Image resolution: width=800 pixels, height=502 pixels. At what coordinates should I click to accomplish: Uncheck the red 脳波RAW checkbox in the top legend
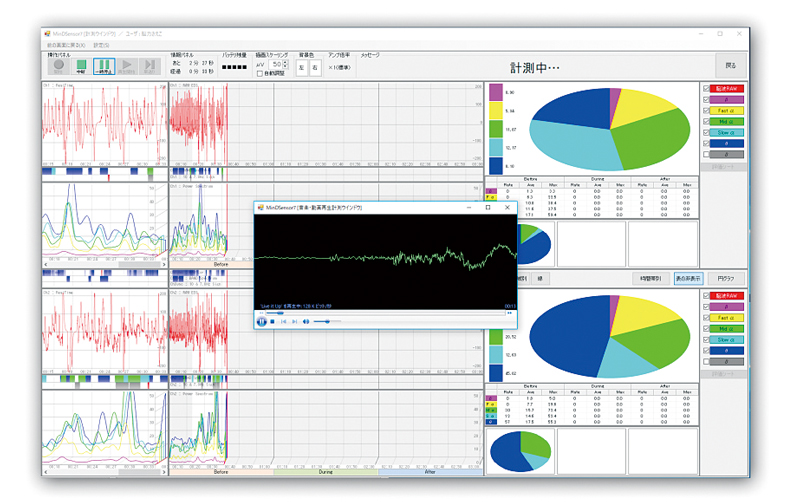706,89
